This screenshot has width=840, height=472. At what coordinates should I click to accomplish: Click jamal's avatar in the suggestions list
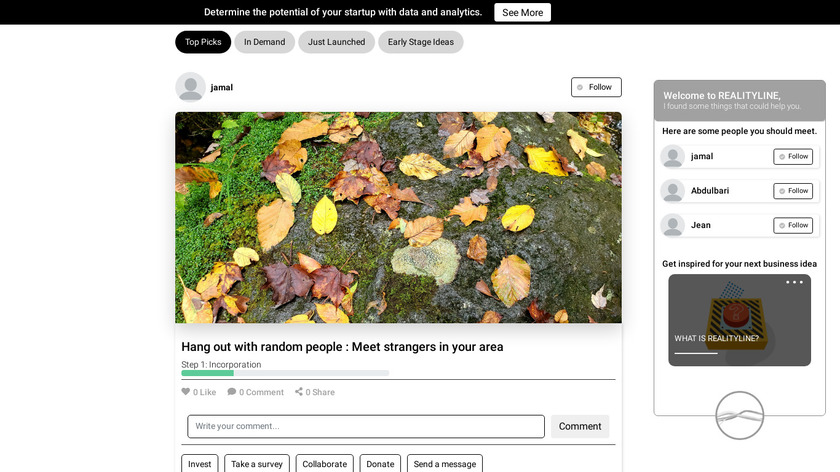click(672, 156)
